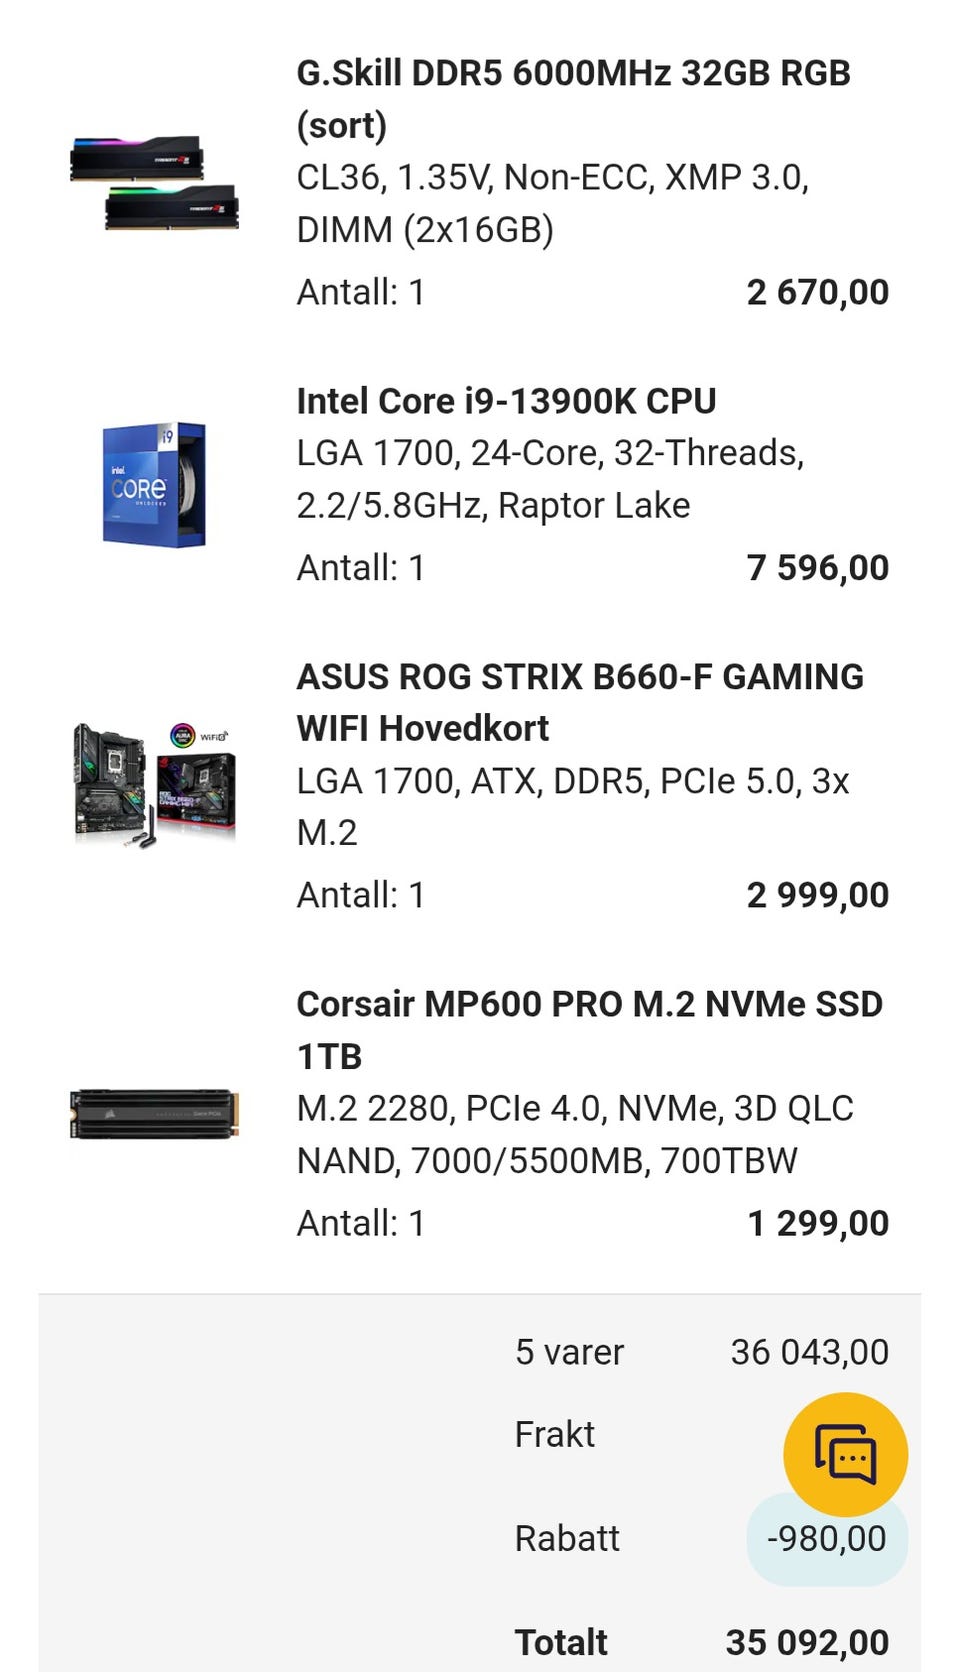Viewport: 960px width, 1672px height.
Task: Select the 1 299,00 SSD price
Action: click(818, 1223)
